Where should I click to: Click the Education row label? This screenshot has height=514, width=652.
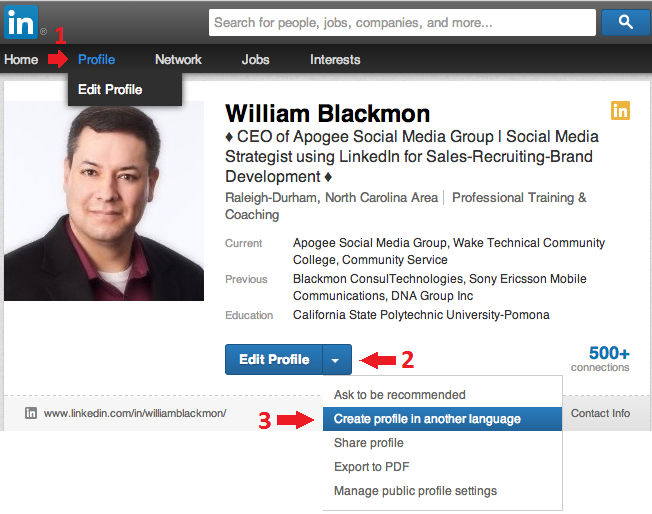click(249, 315)
